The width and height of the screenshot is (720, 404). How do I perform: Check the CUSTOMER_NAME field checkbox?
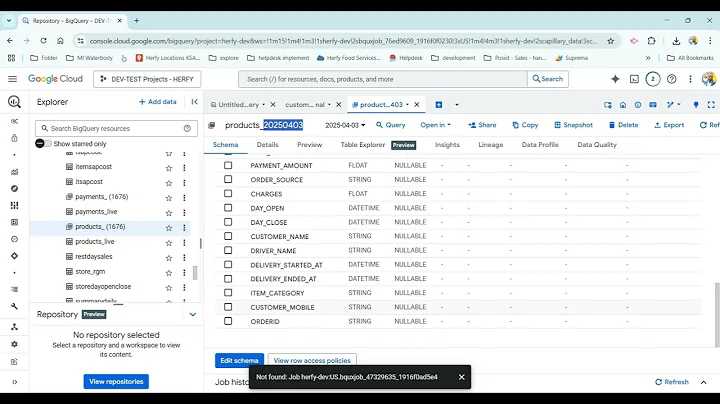[228, 236]
